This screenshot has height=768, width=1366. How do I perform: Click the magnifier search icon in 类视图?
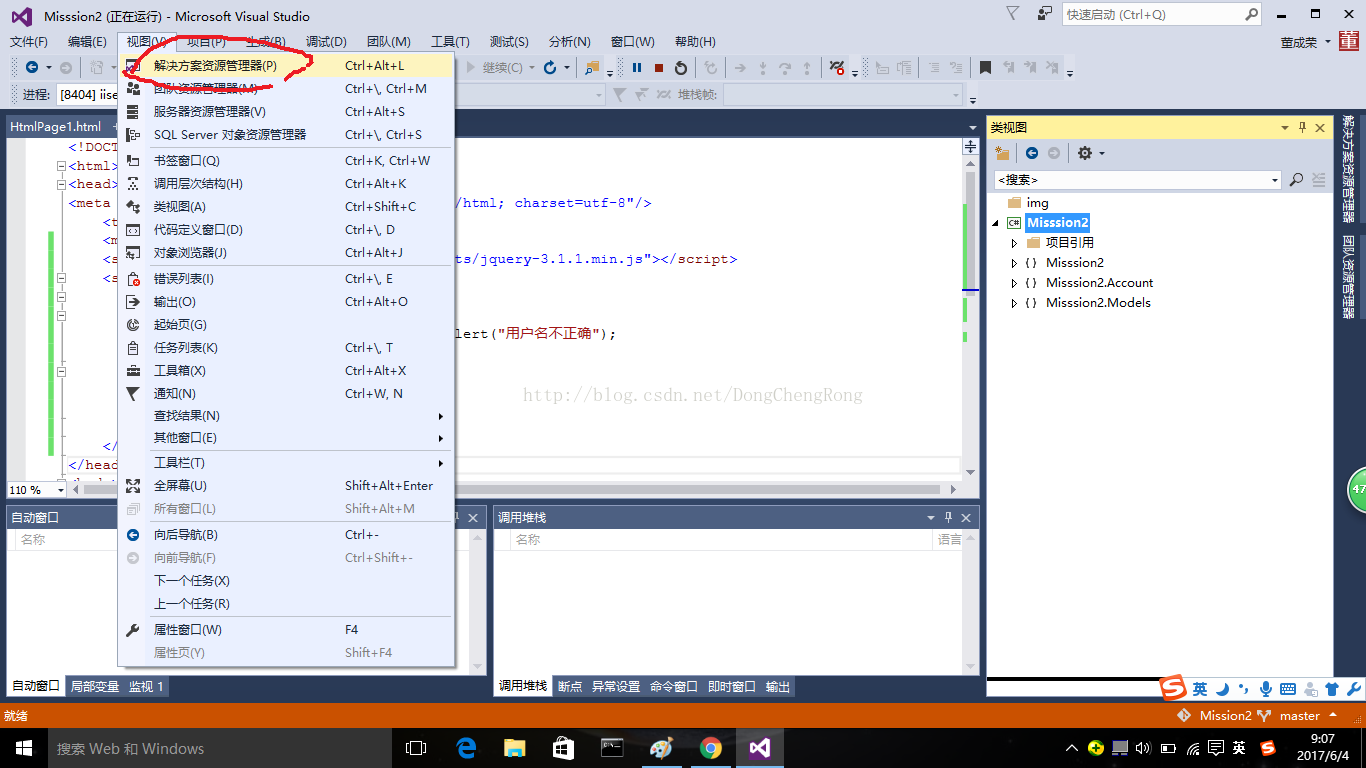coord(1297,180)
